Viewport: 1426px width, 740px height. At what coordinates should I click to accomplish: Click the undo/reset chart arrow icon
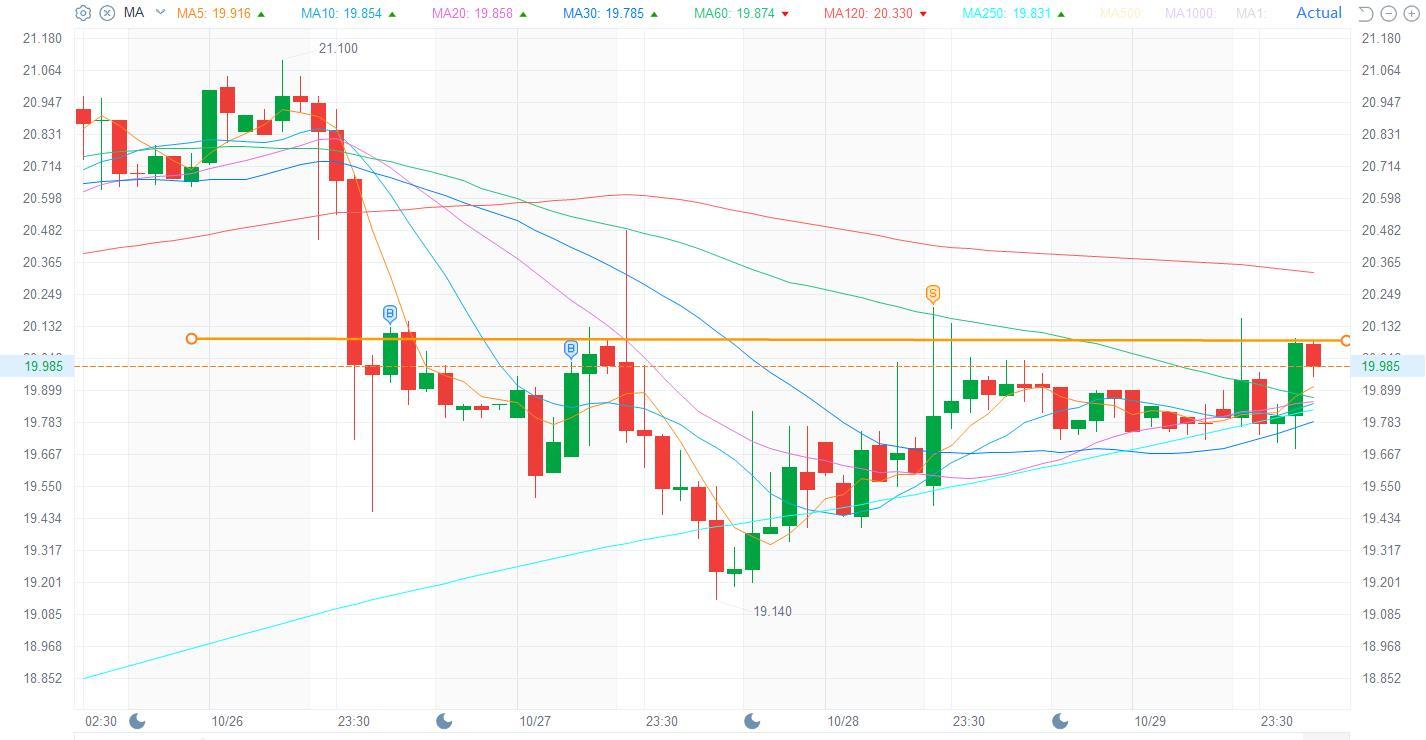tap(1366, 14)
